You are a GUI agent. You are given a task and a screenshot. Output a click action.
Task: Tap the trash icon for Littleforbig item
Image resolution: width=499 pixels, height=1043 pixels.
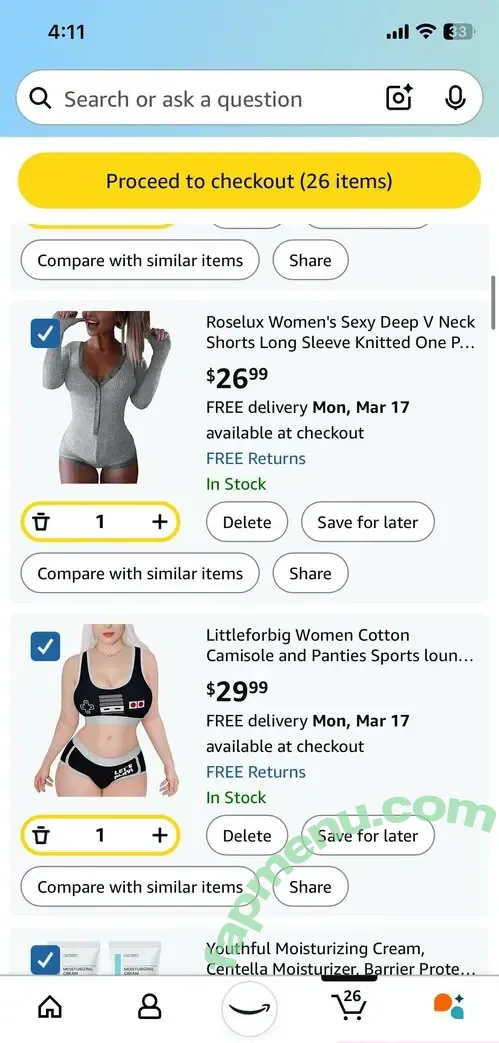[41, 835]
